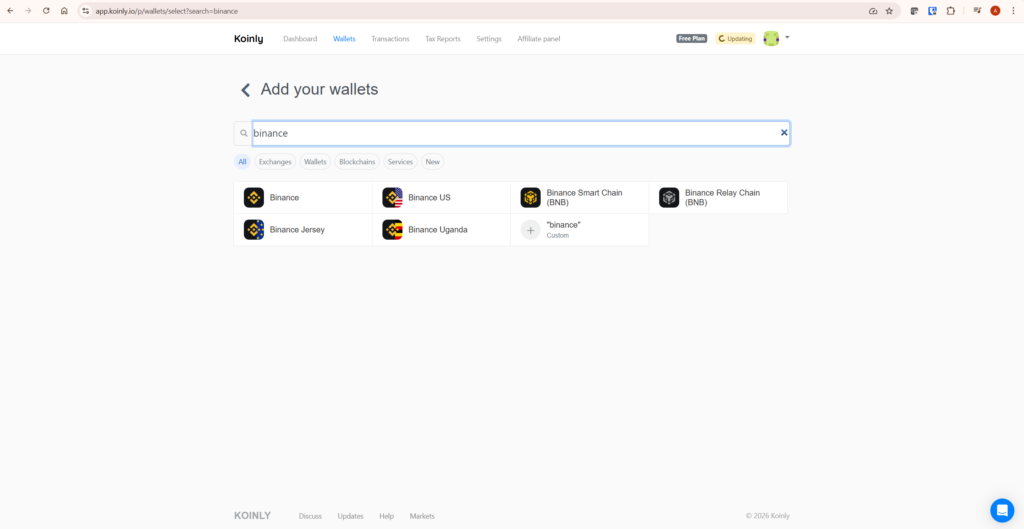Reload the page
Image resolution: width=1024 pixels, height=529 pixels.
46,10
